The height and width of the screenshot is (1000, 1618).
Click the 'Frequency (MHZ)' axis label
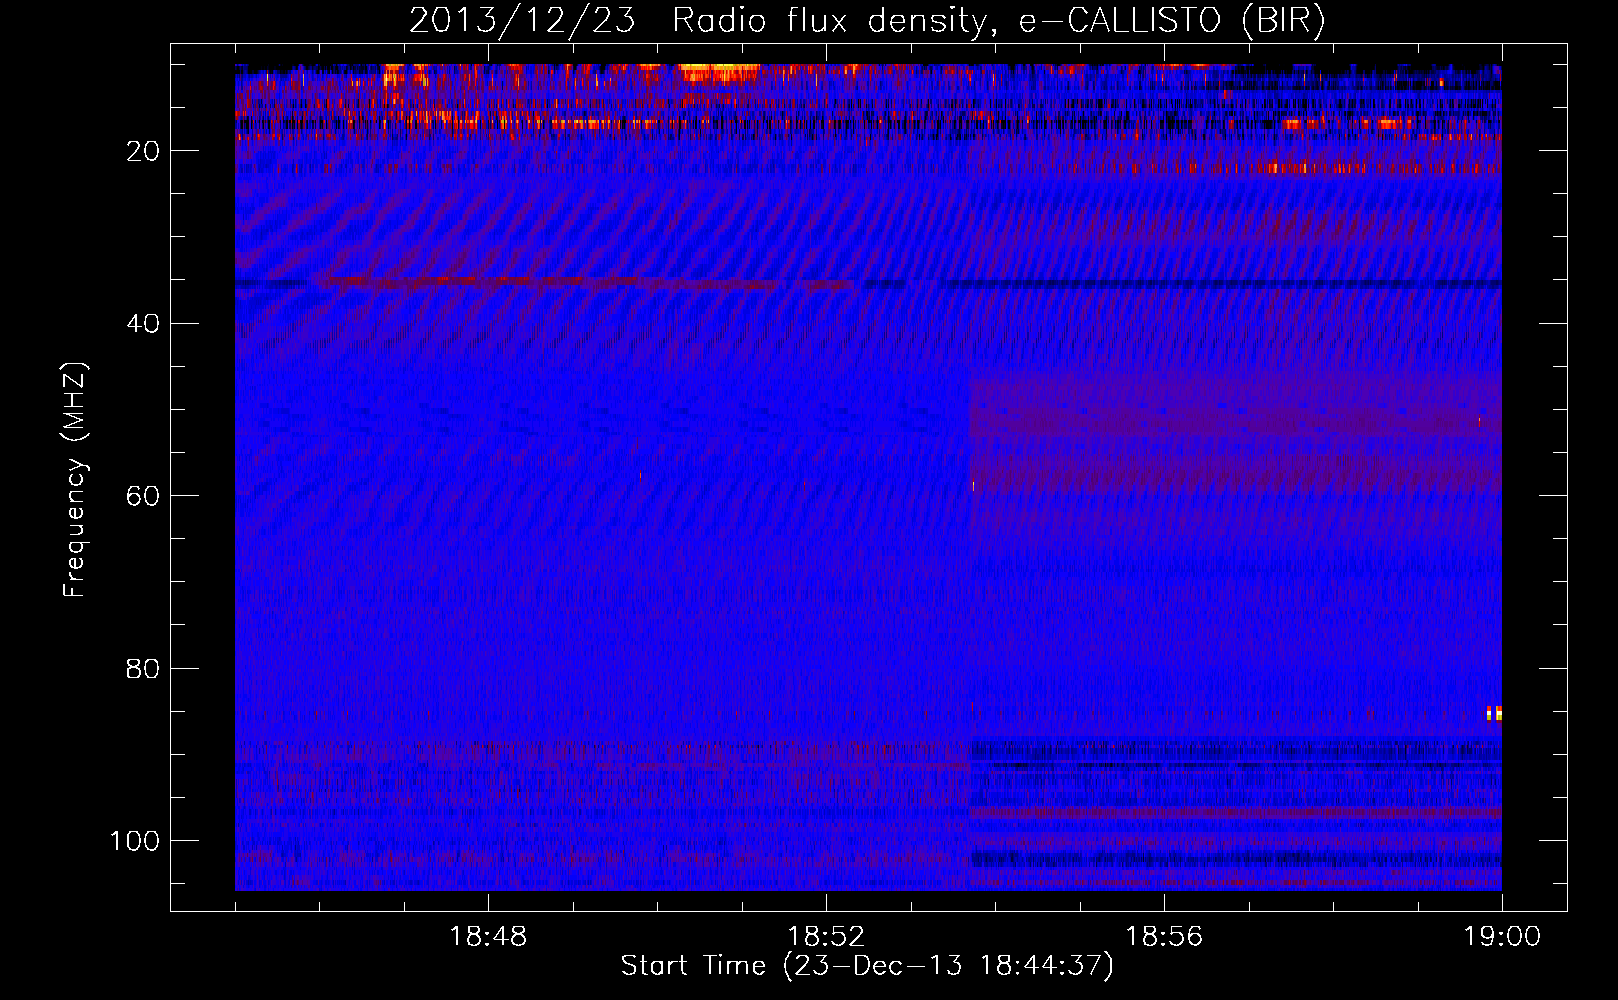75,479
